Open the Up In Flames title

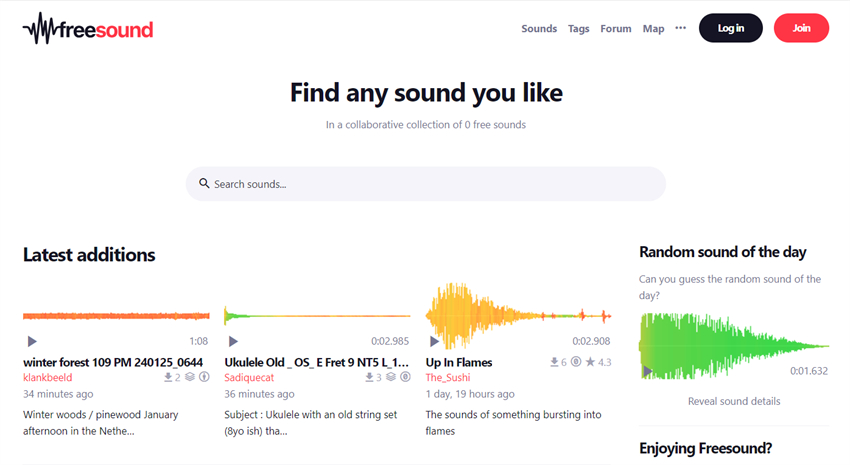point(459,362)
